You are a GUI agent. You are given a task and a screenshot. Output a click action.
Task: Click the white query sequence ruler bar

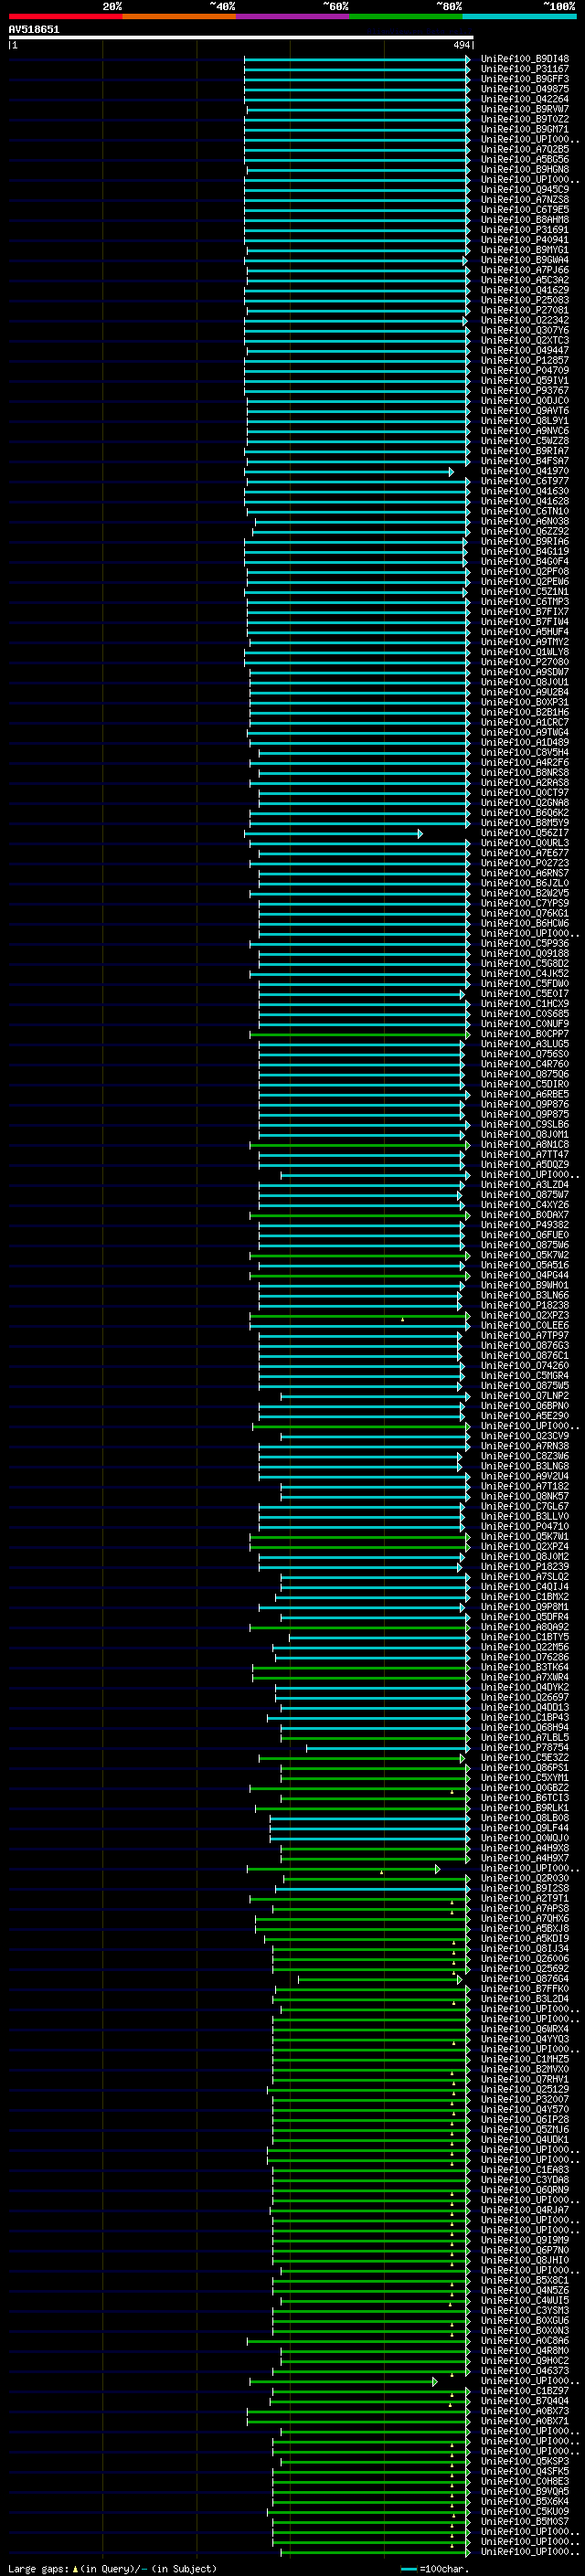coord(241,38)
